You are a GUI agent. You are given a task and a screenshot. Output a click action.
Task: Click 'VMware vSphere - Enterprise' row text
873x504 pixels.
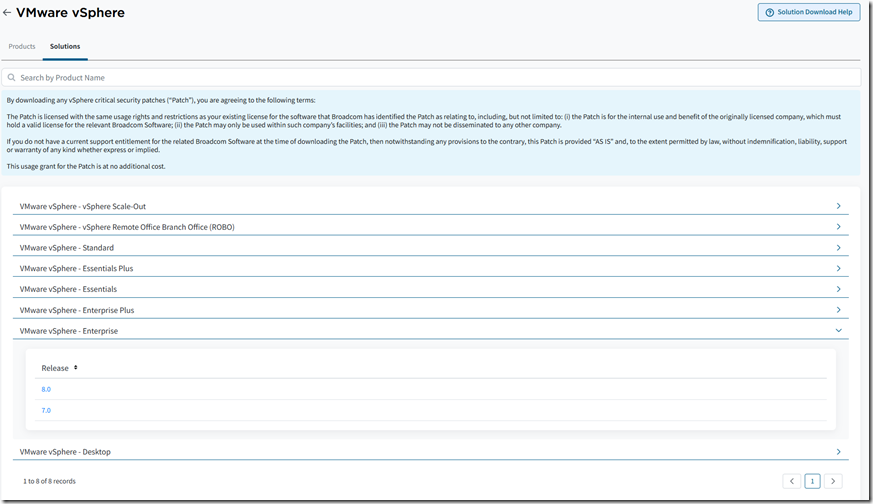pos(69,331)
